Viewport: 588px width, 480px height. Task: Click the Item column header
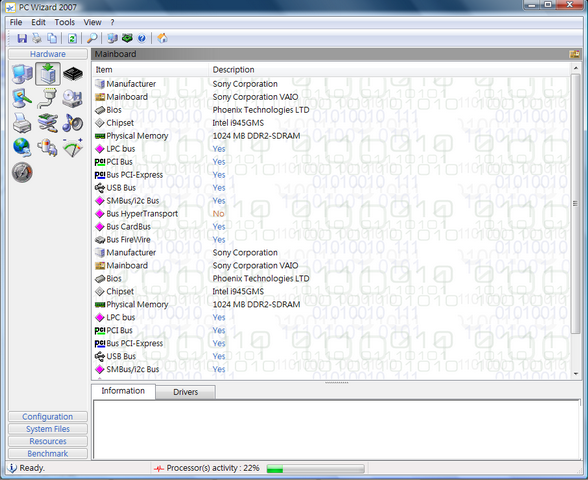150,70
